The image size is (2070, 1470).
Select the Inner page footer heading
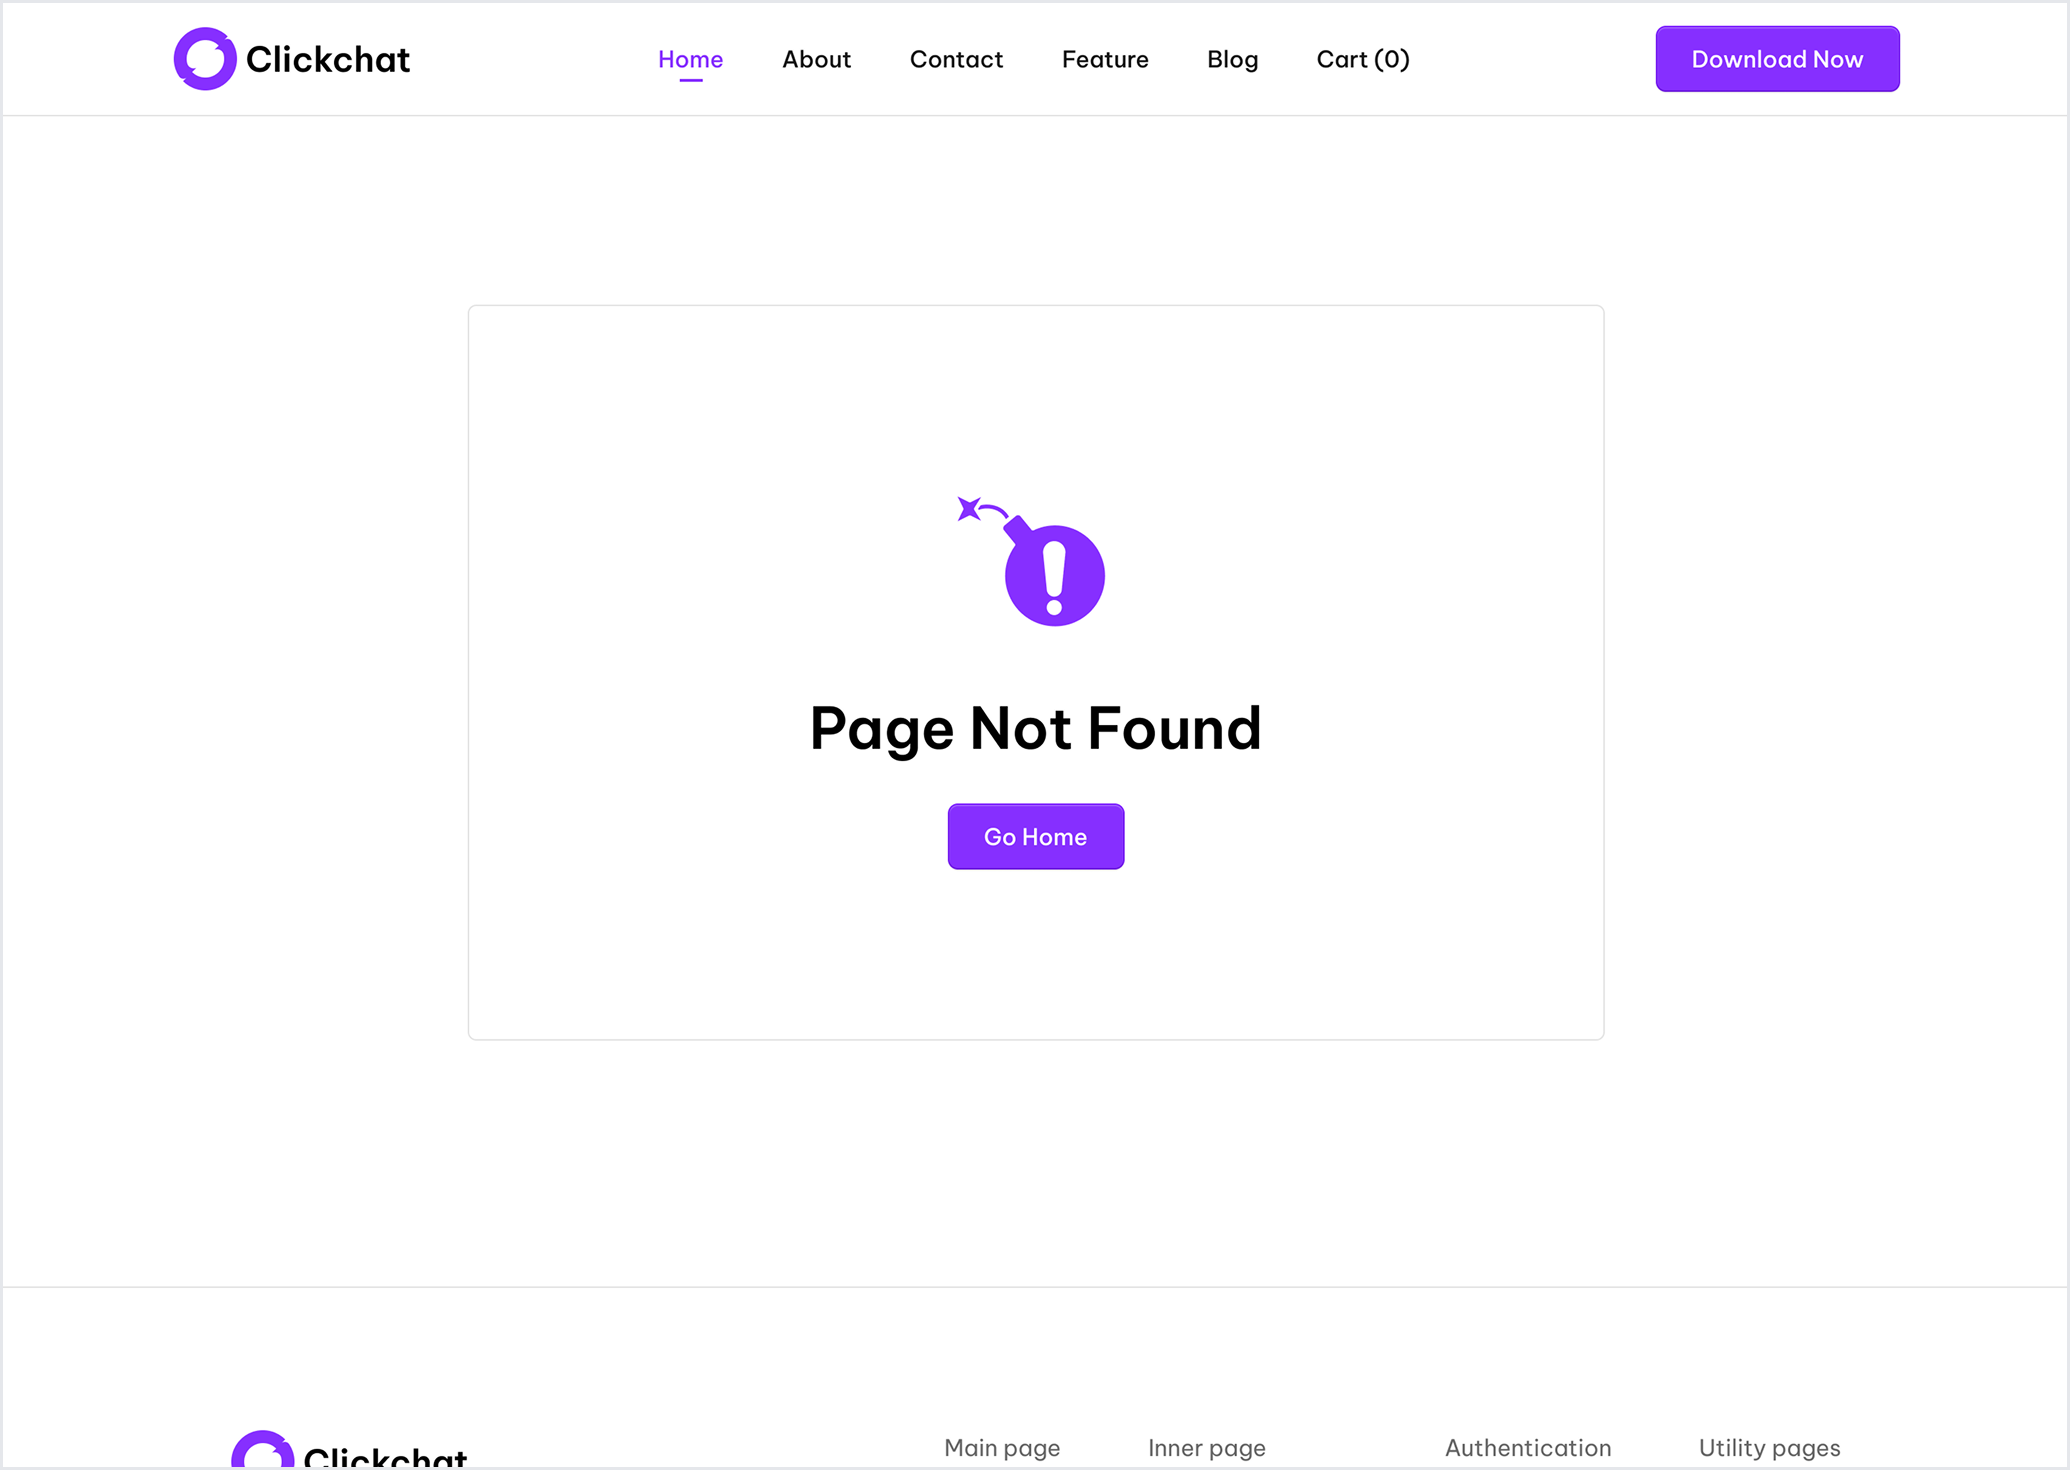(1207, 1448)
